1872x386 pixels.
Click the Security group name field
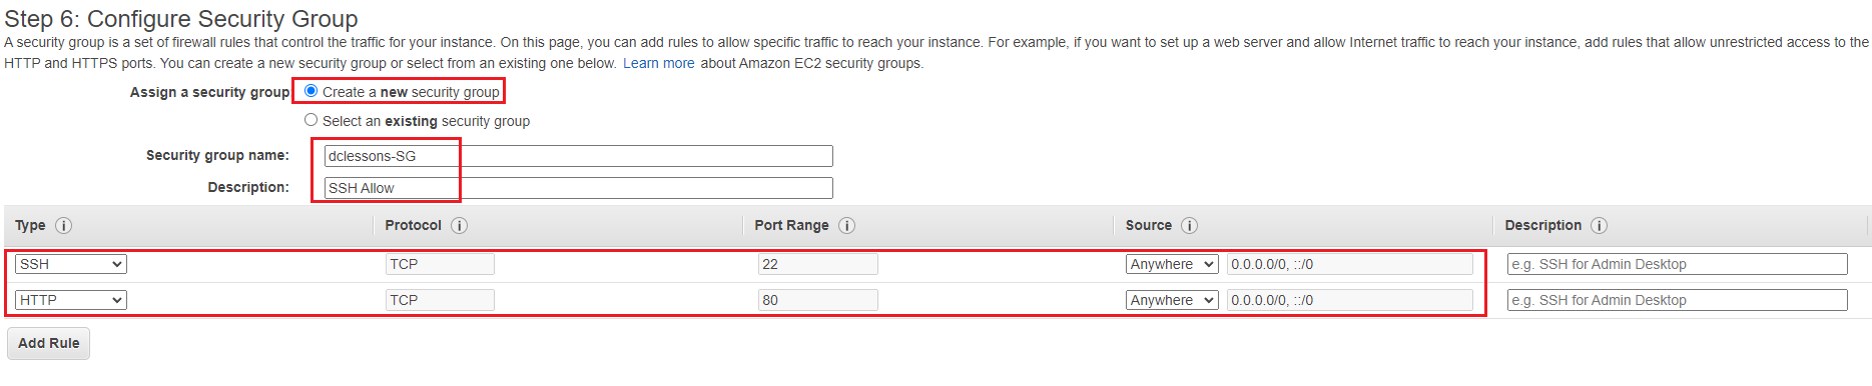coord(578,156)
